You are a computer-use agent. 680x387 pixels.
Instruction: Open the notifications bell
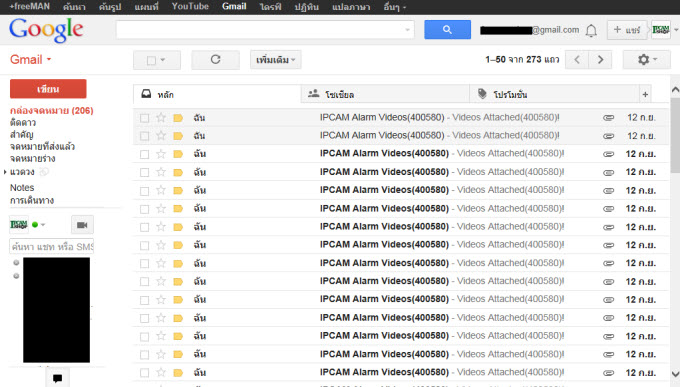click(x=591, y=30)
